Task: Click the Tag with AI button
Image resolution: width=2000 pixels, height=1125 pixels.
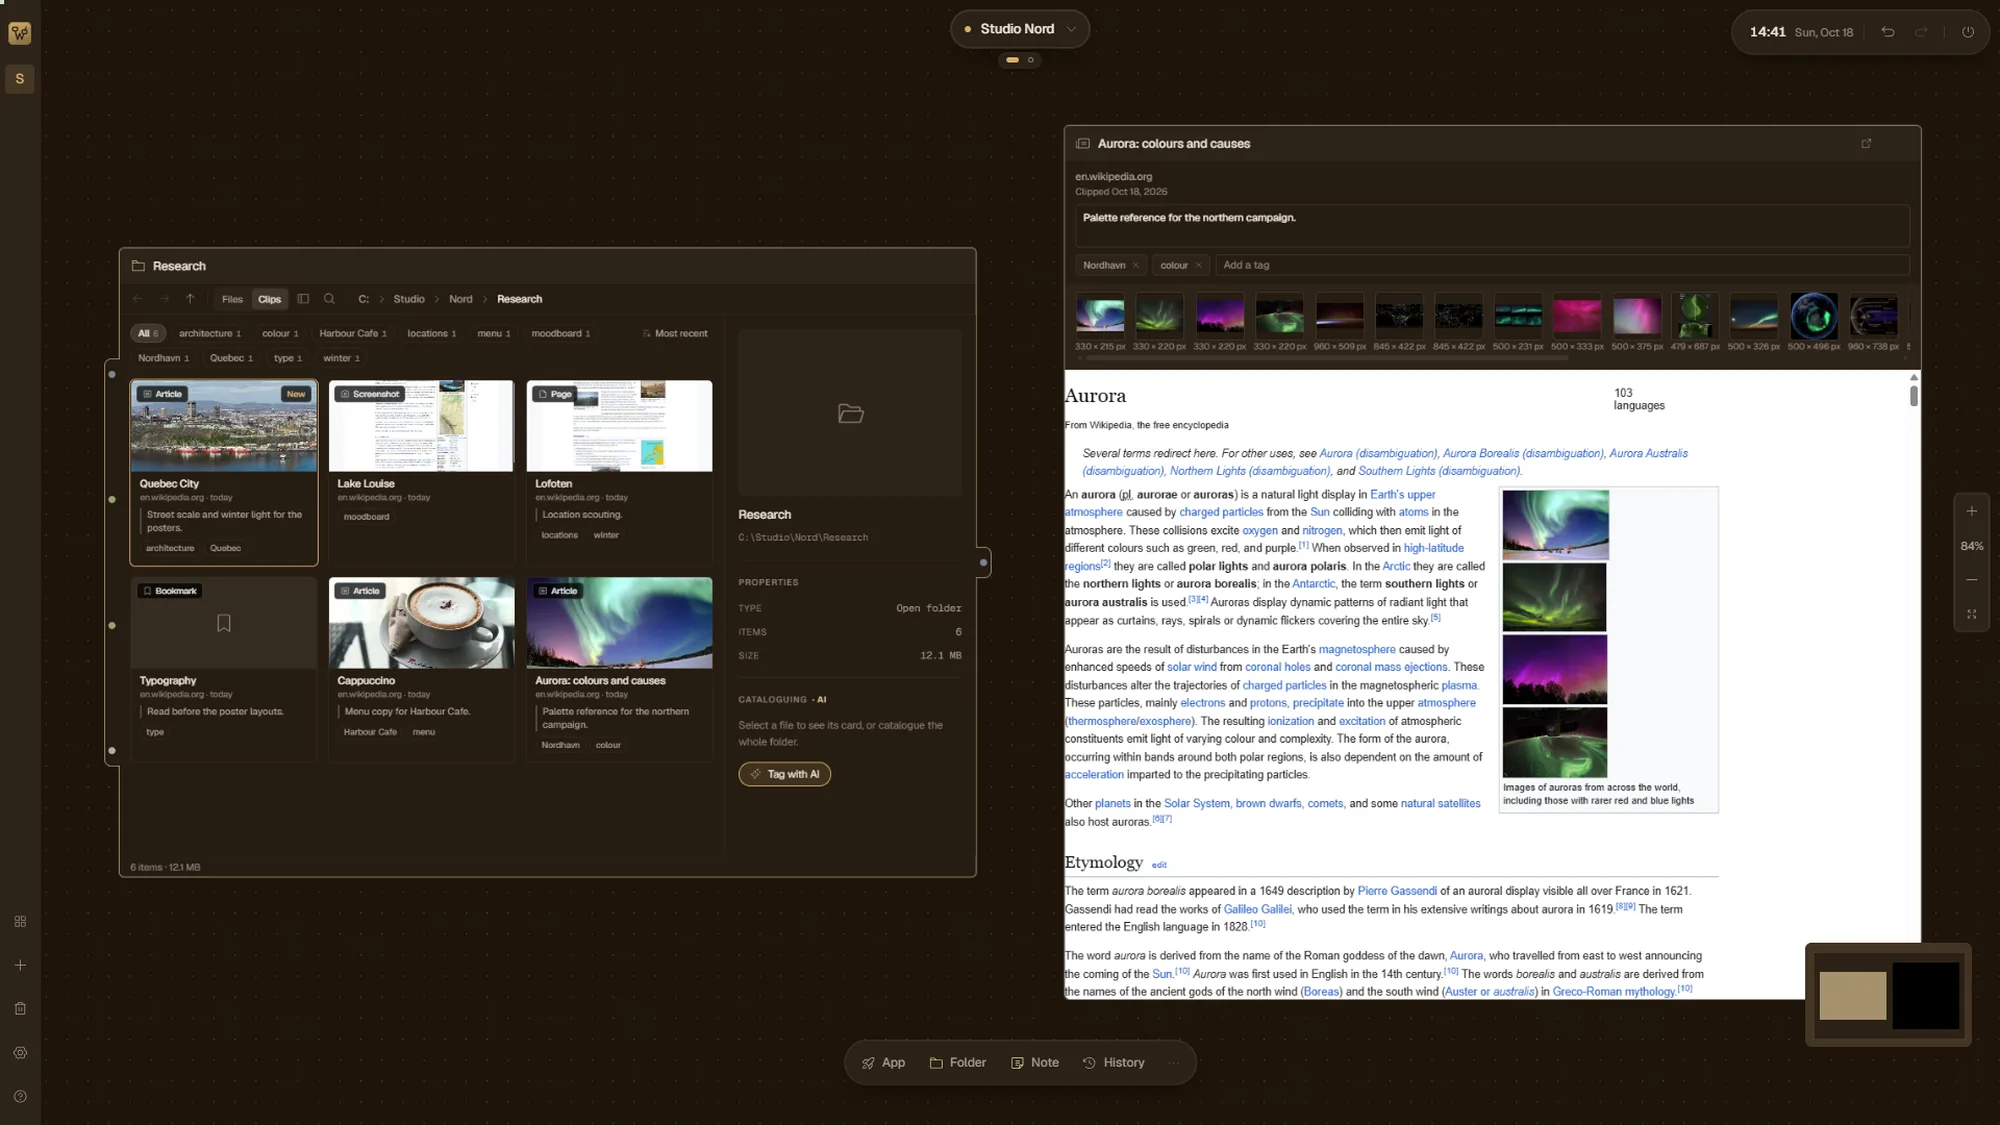Action: (785, 774)
